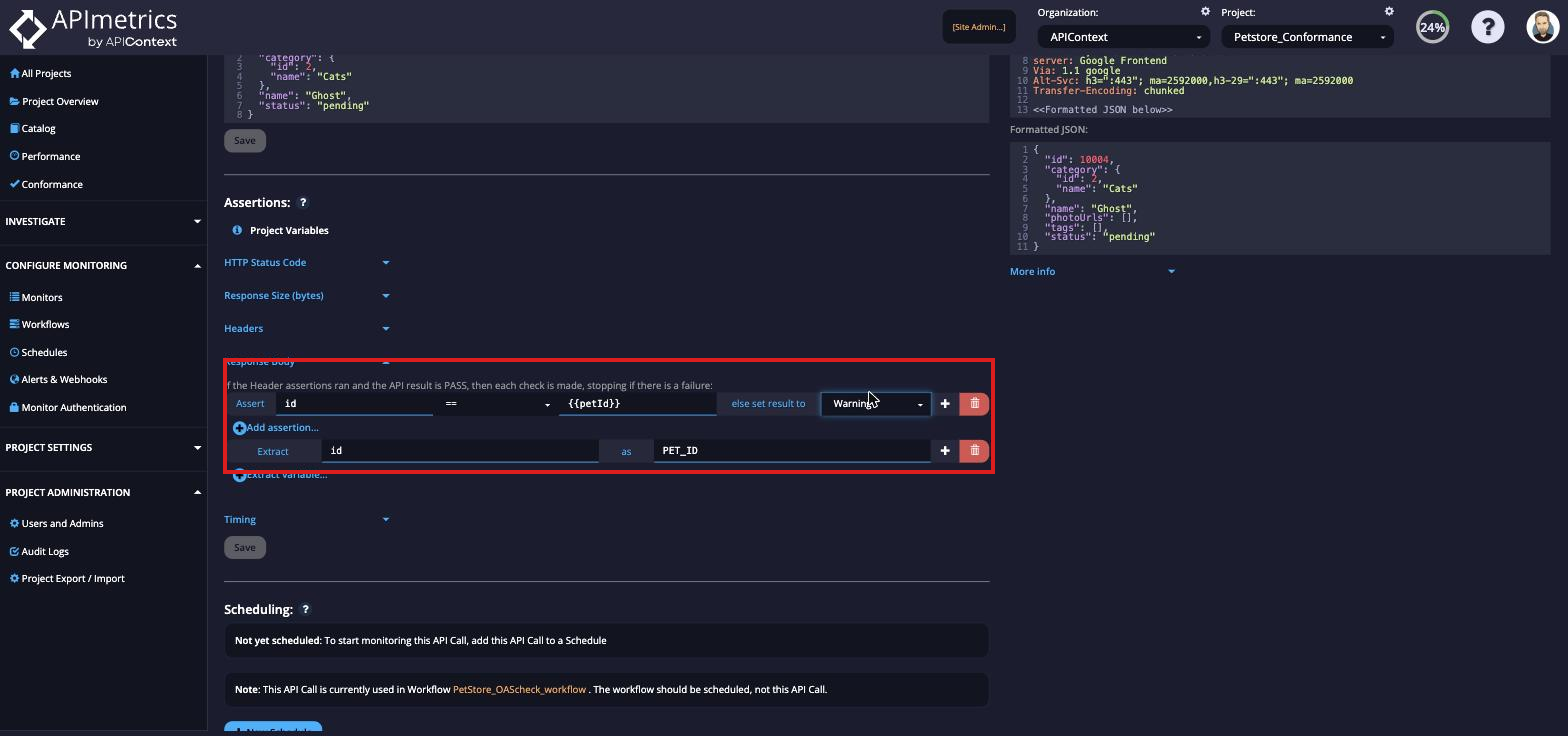Click plus icon on Extract row

[x=945, y=451]
